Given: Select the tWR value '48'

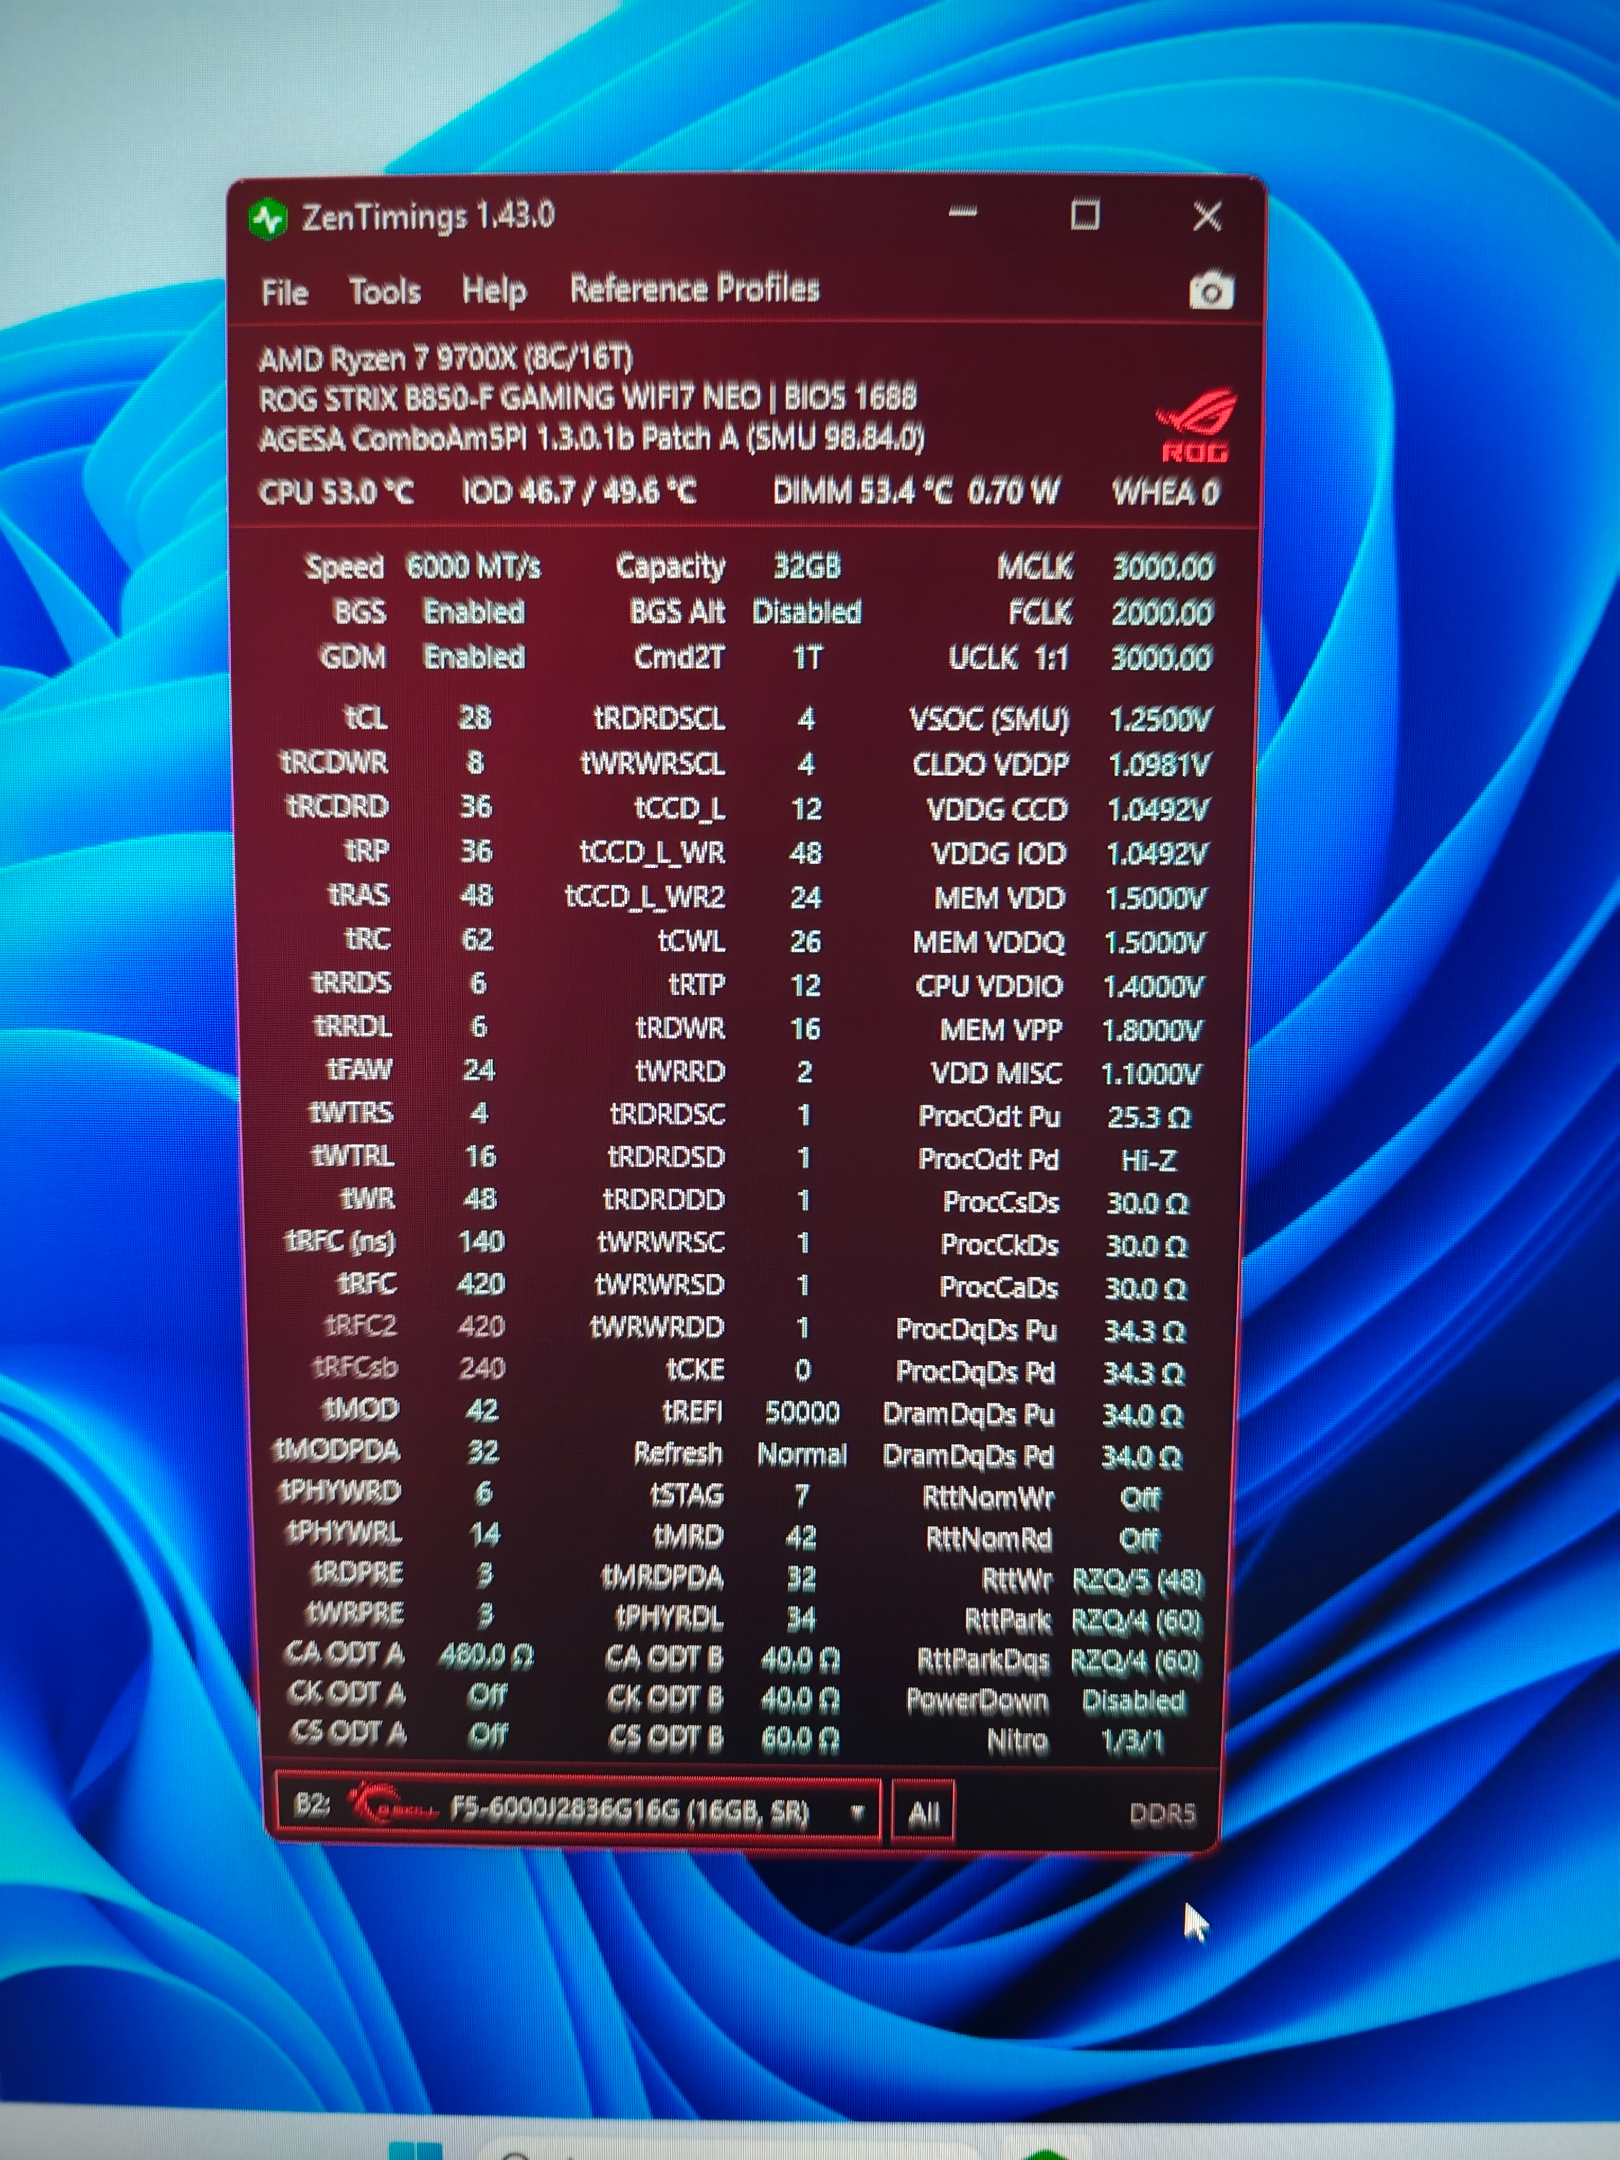Looking at the screenshot, I should pyautogui.click(x=480, y=1199).
